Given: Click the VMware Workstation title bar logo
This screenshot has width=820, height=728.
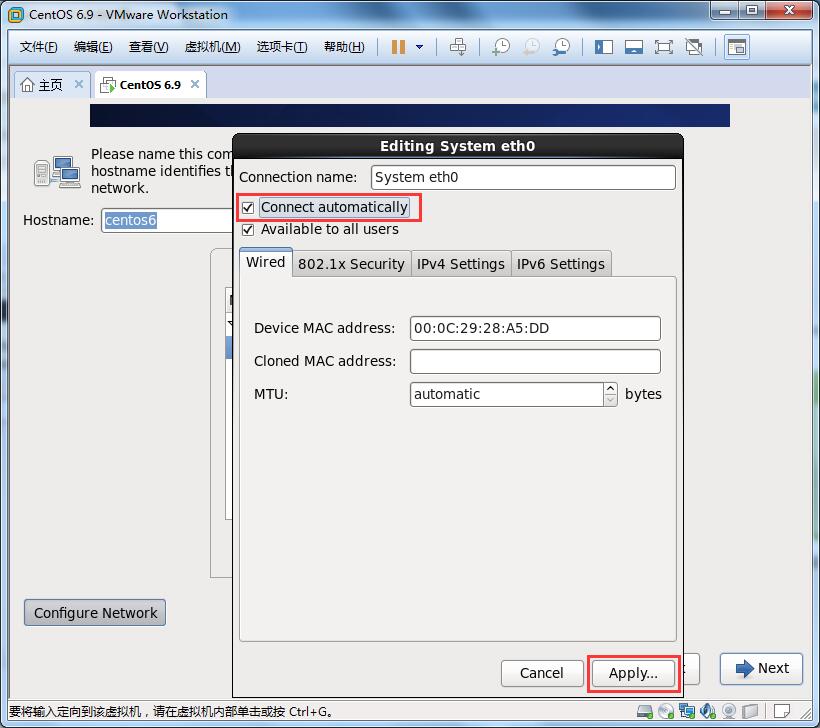Looking at the screenshot, I should point(16,15).
